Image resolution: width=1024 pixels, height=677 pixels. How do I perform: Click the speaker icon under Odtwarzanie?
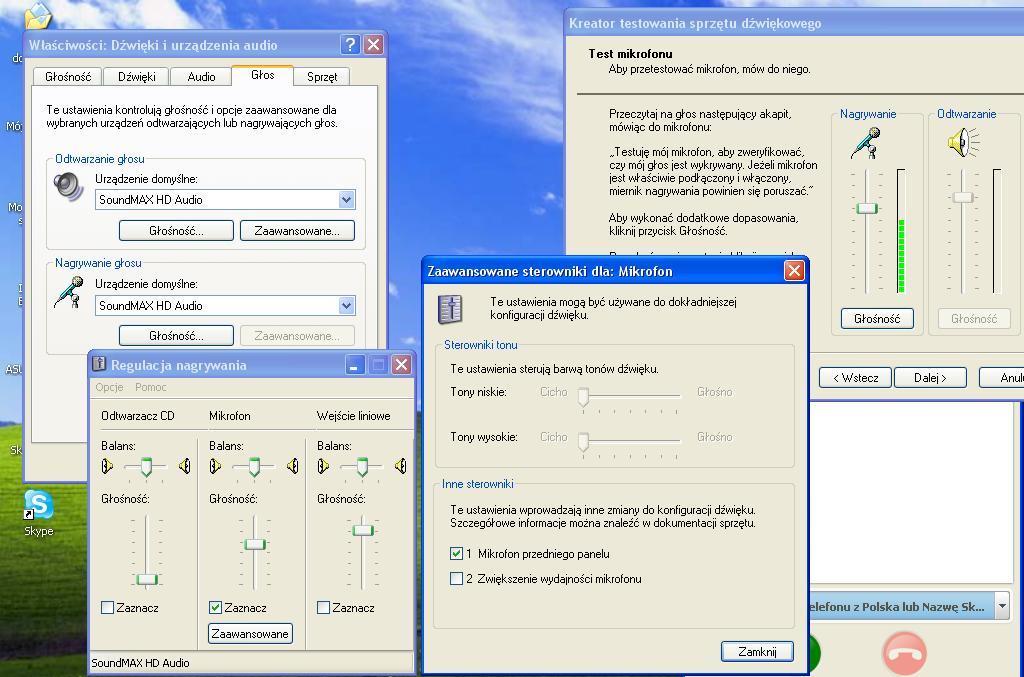(x=962, y=143)
